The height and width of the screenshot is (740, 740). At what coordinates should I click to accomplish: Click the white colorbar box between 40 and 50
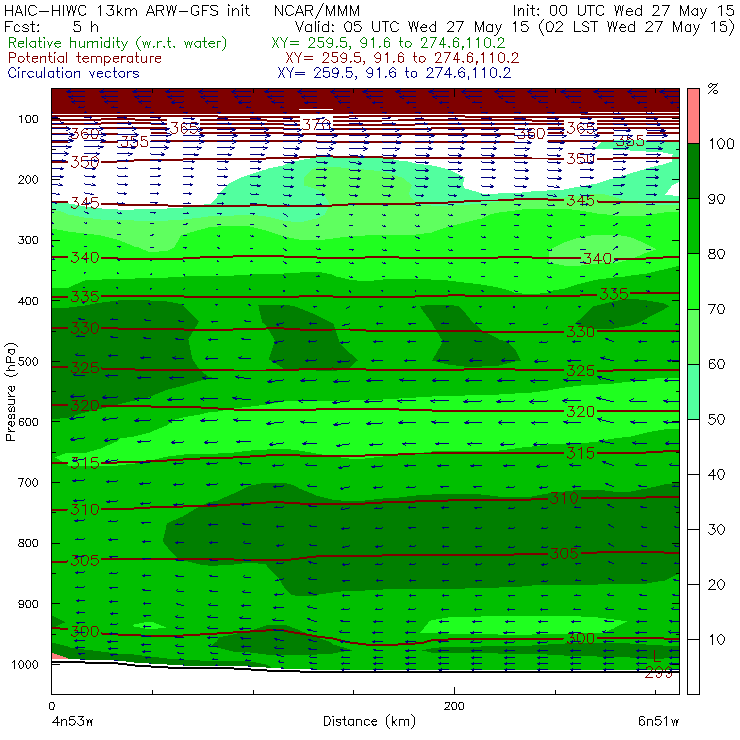693,446
